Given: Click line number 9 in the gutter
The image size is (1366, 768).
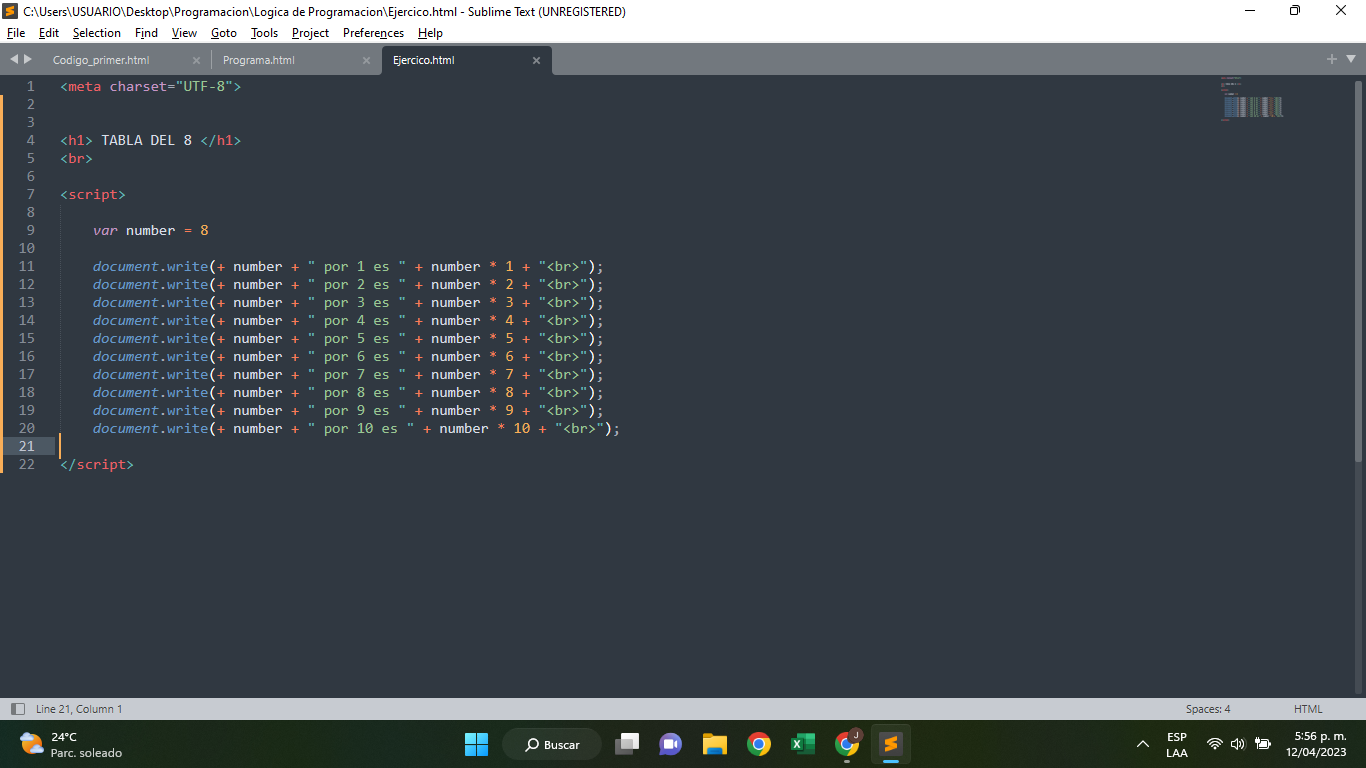Looking at the screenshot, I should [31, 230].
